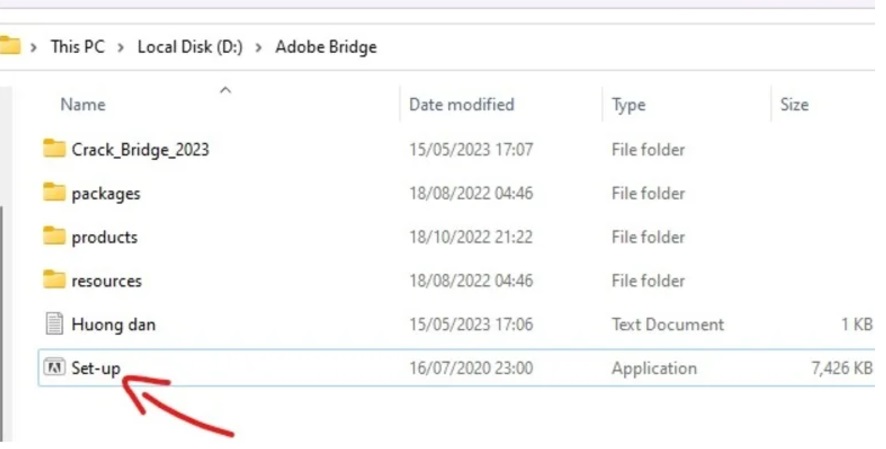This screenshot has width=886, height=449.
Task: Go to Local Disk (D:) breadcrumb
Action: (x=190, y=47)
